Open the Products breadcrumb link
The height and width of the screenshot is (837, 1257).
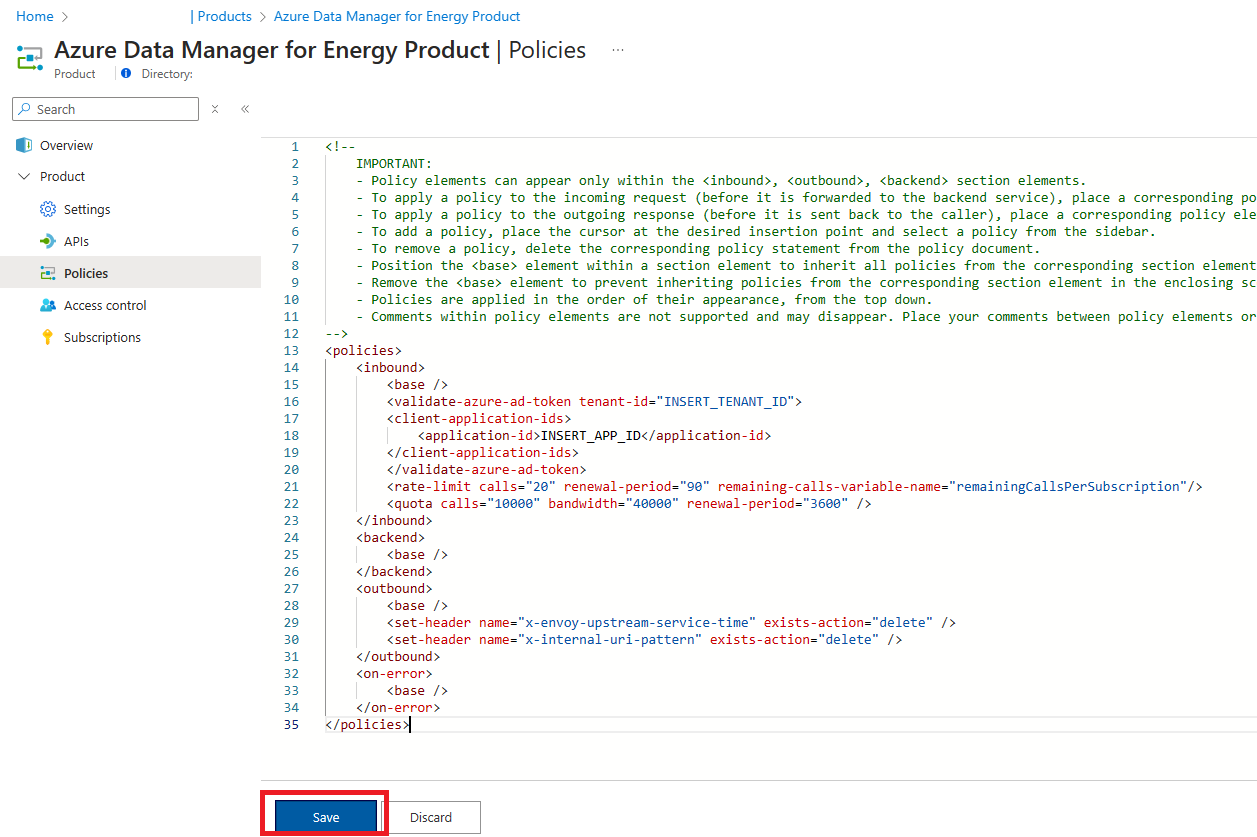point(224,16)
